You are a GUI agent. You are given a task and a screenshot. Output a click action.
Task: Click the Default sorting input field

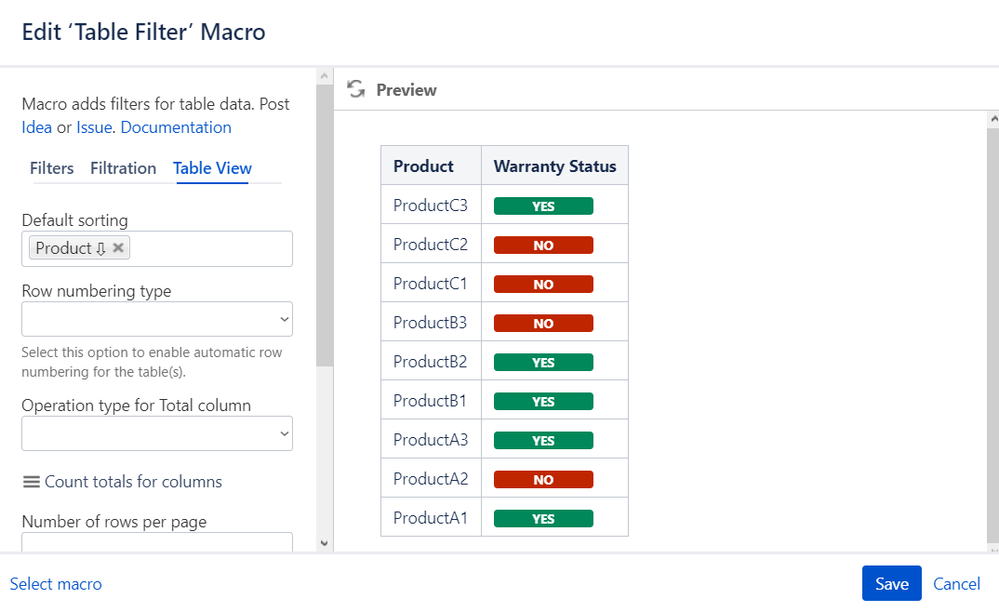pos(210,249)
